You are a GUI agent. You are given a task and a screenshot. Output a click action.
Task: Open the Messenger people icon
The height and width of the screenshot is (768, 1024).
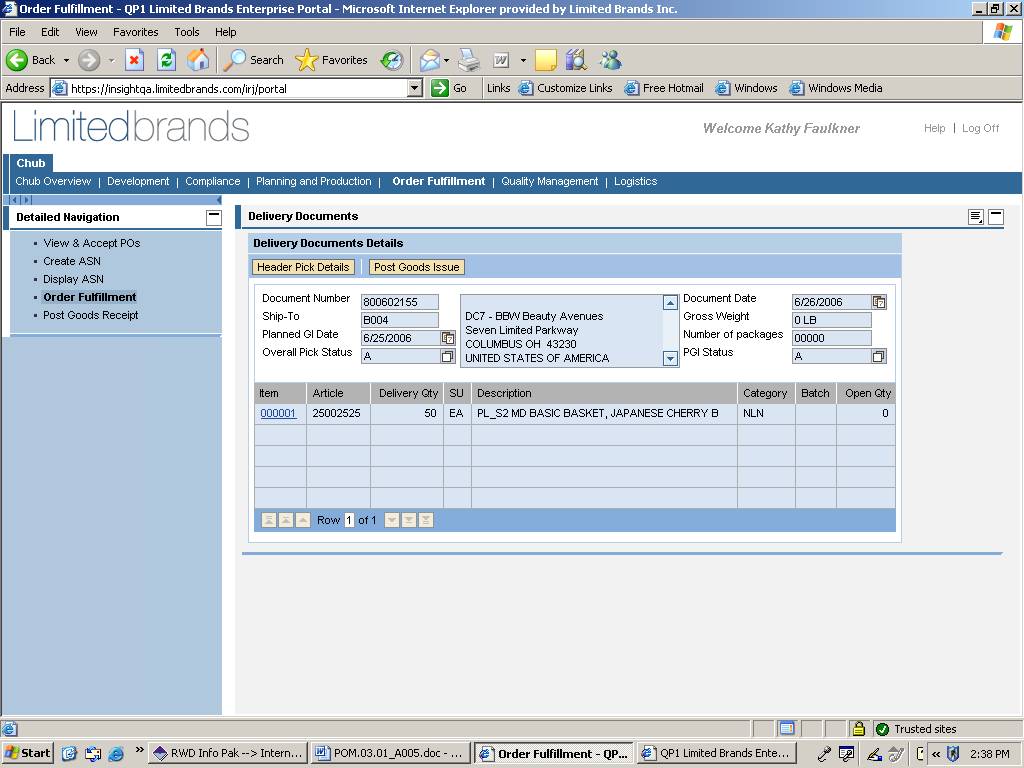(611, 60)
